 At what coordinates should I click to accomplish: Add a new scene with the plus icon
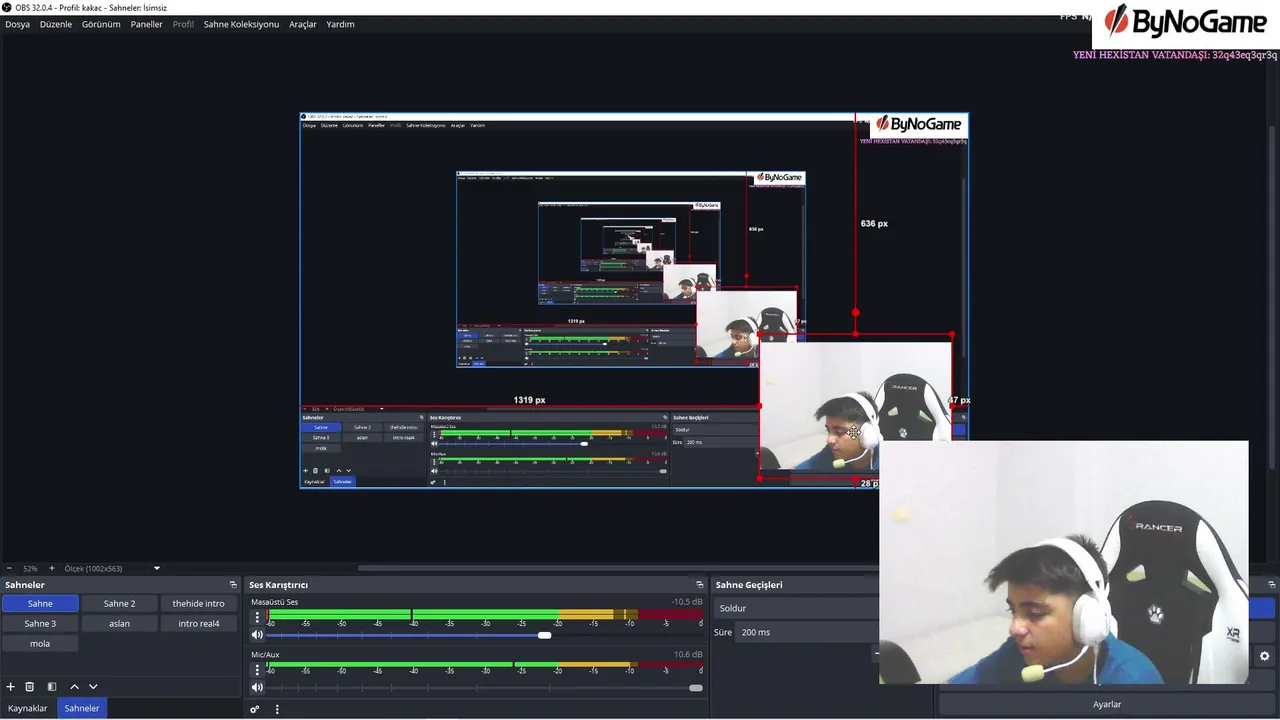[11, 687]
